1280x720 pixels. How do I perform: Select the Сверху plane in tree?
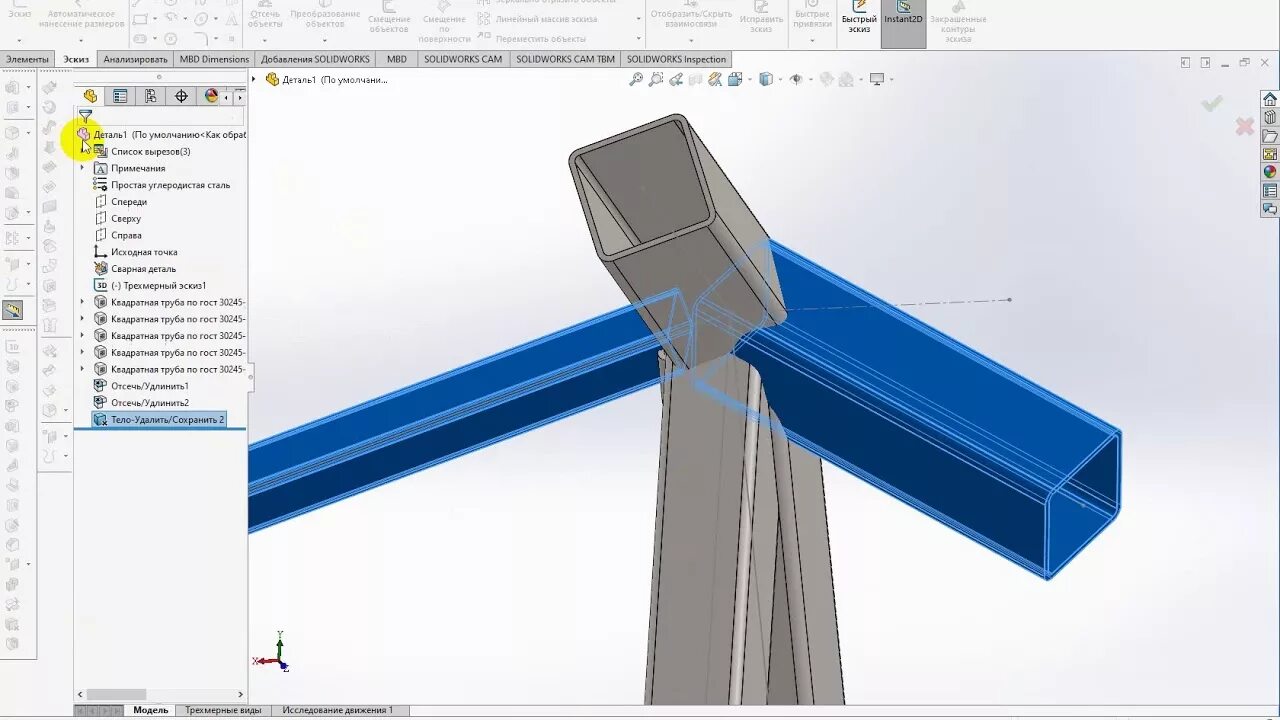126,219
